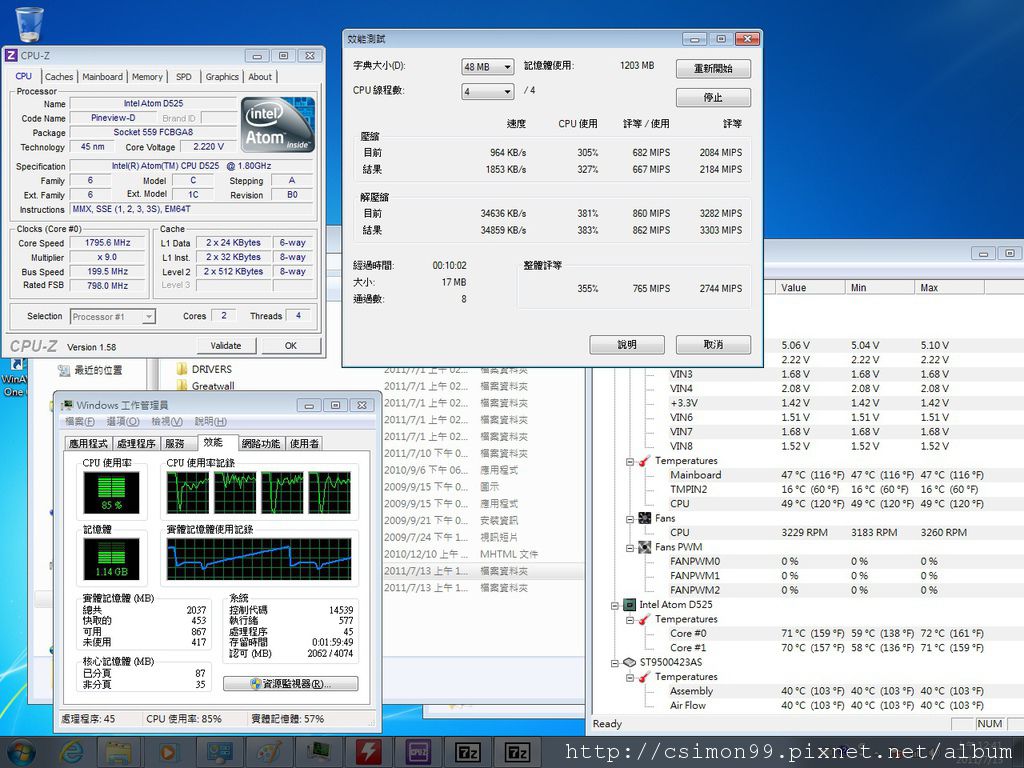The width and height of the screenshot is (1024, 768).
Task: Switch to the 處理程序 tab in Task Manager
Action: click(136, 443)
